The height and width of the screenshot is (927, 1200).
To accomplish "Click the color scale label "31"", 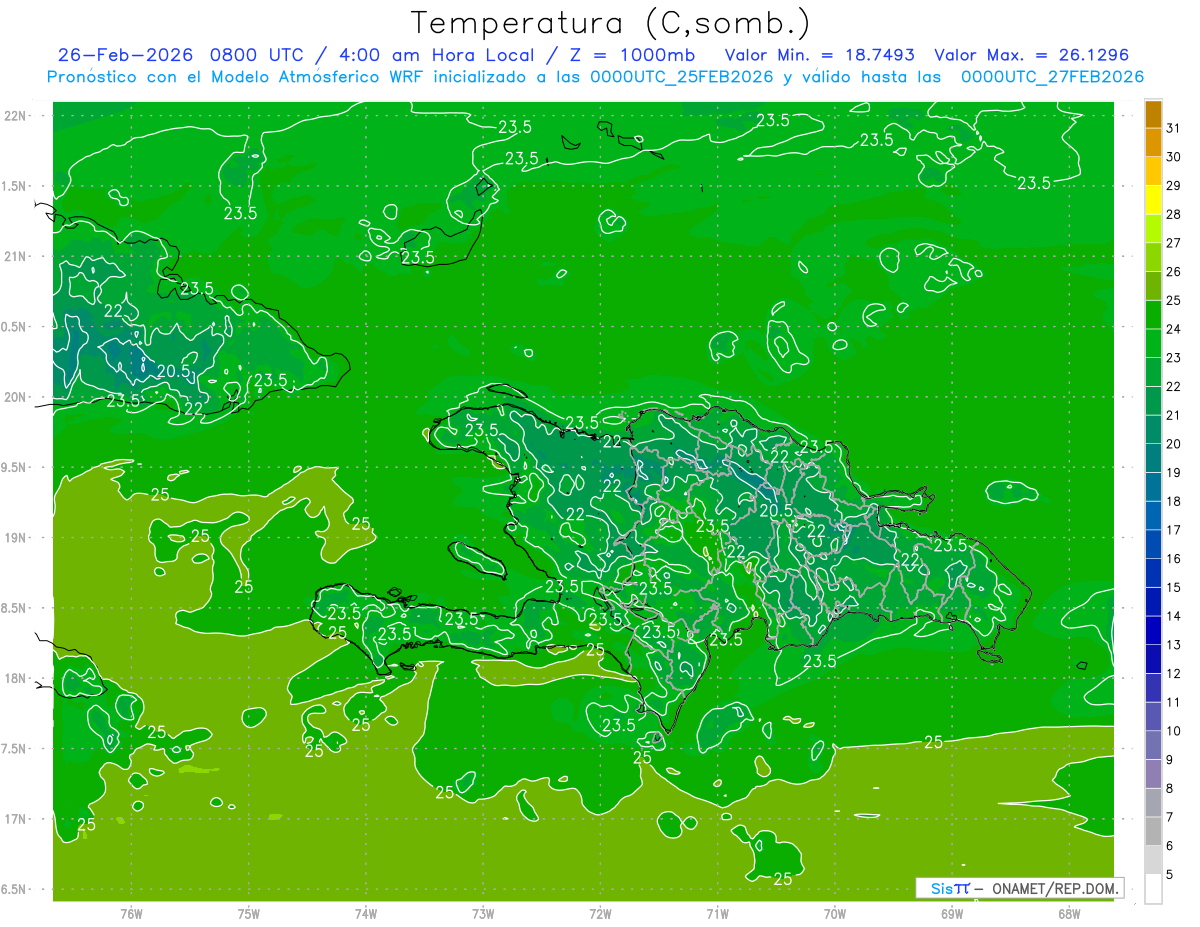I will (x=1173, y=128).
